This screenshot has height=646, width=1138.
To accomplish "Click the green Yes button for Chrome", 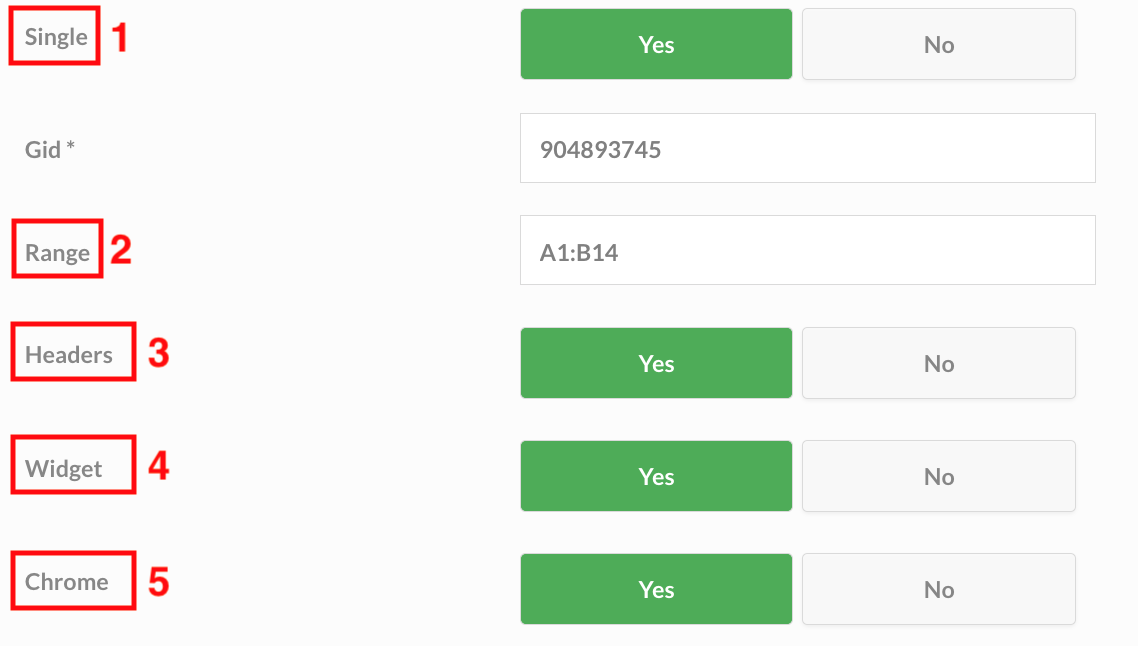I will coord(655,589).
